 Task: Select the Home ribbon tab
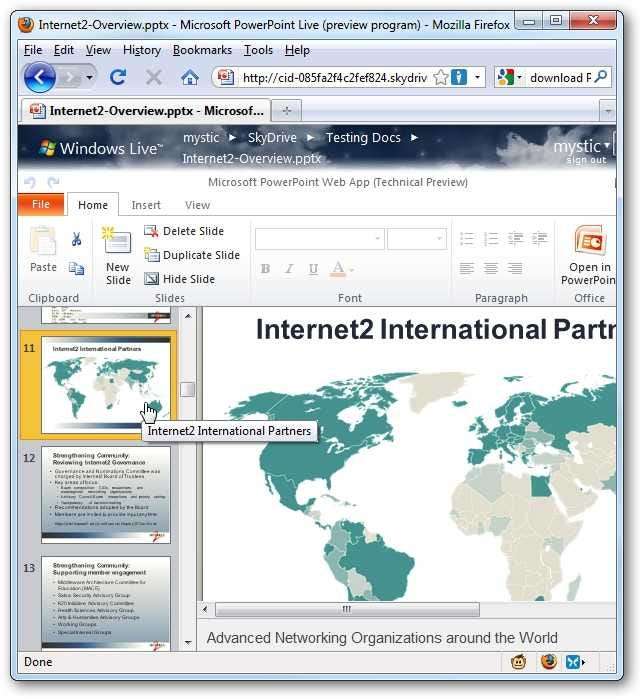pos(93,205)
